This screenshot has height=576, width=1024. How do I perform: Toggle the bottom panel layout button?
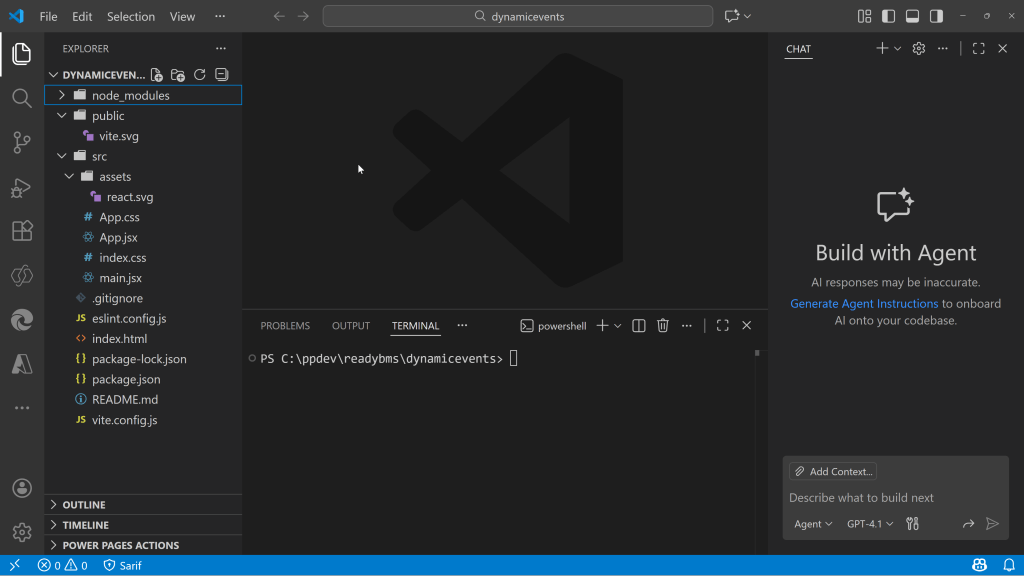click(912, 16)
